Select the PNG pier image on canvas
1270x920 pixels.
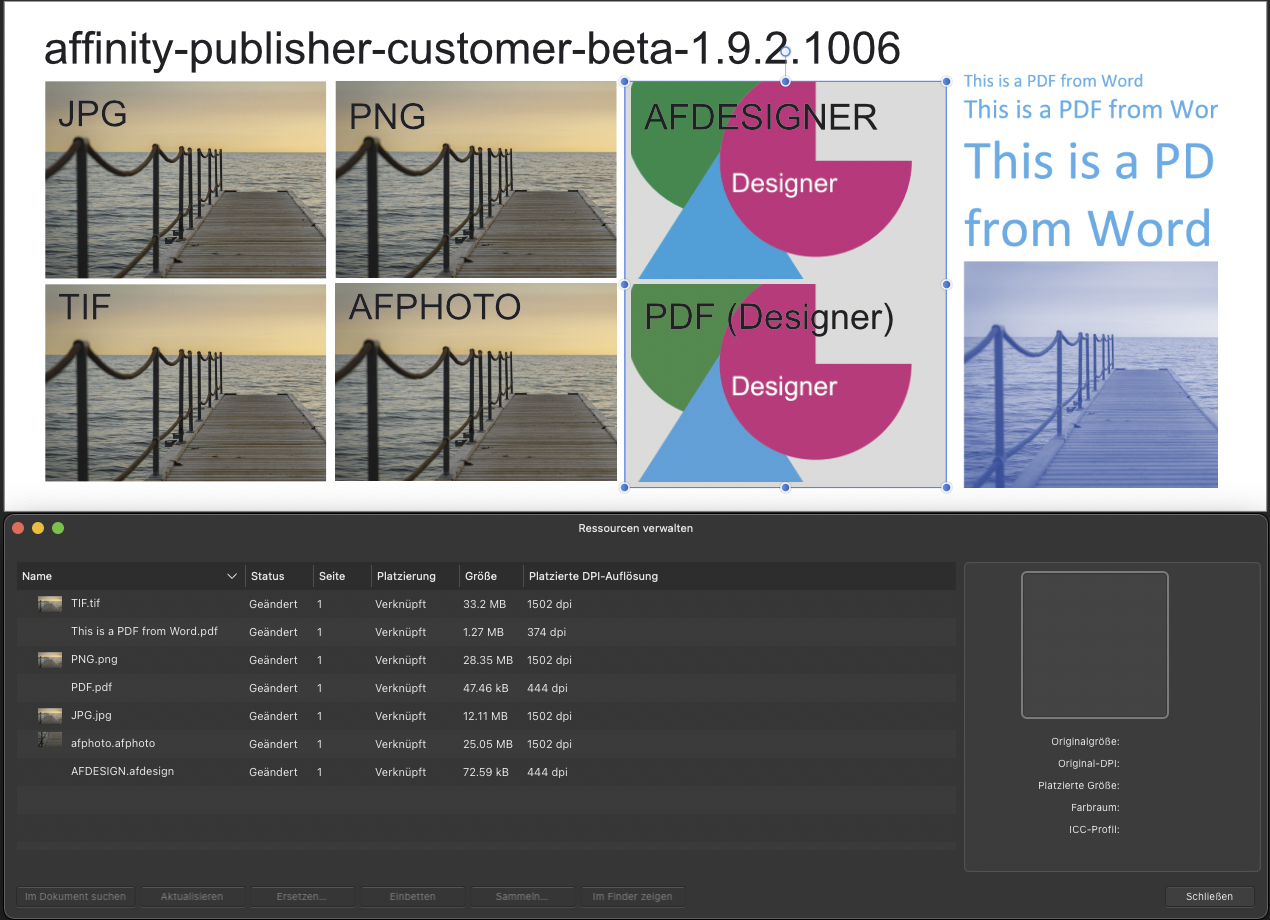pos(476,179)
